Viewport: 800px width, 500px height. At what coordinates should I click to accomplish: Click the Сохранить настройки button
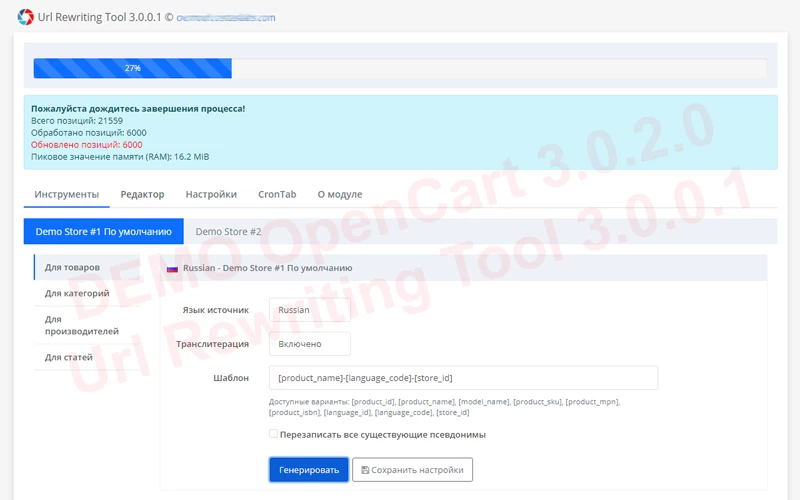pos(412,470)
